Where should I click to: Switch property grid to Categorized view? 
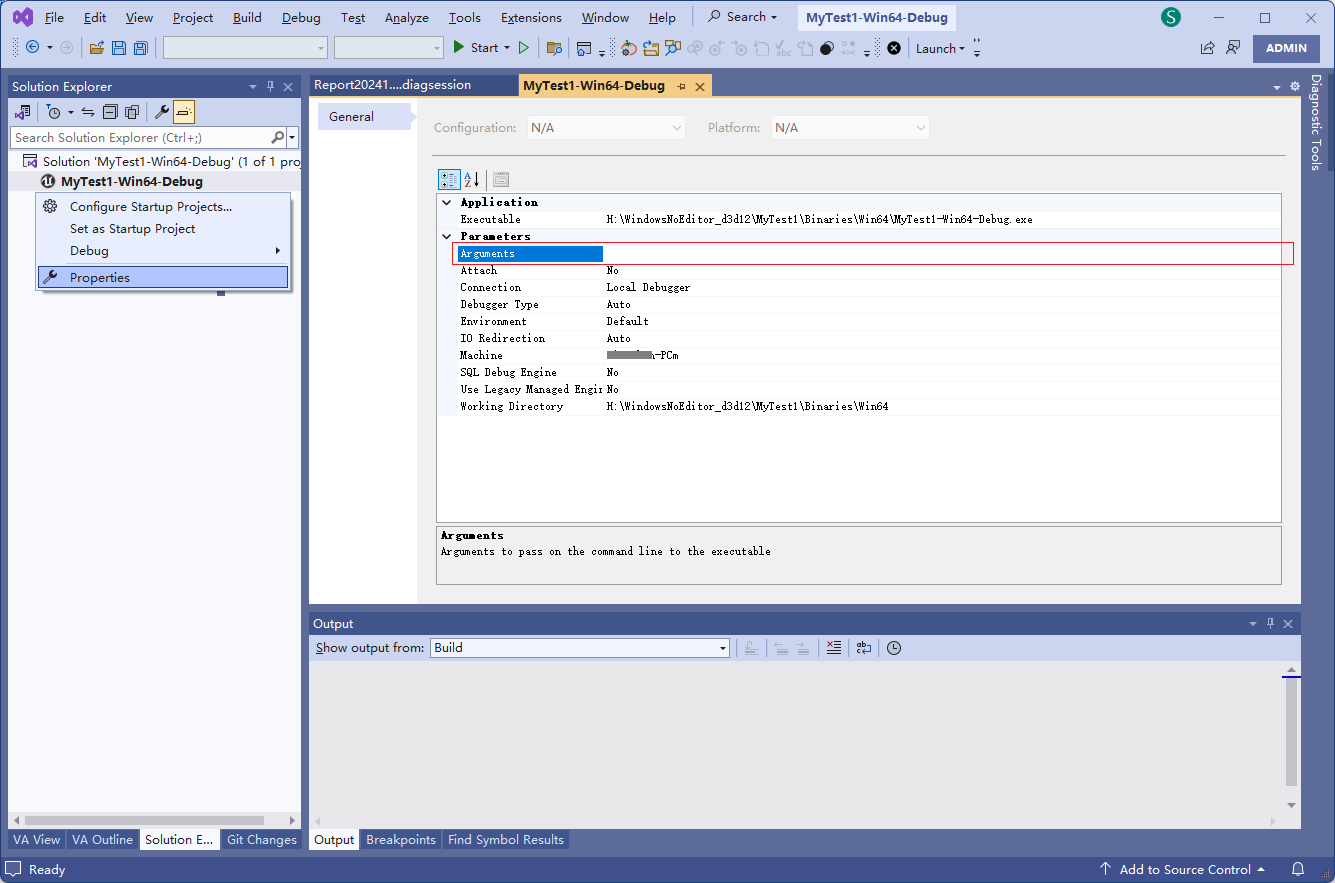pyautogui.click(x=449, y=180)
